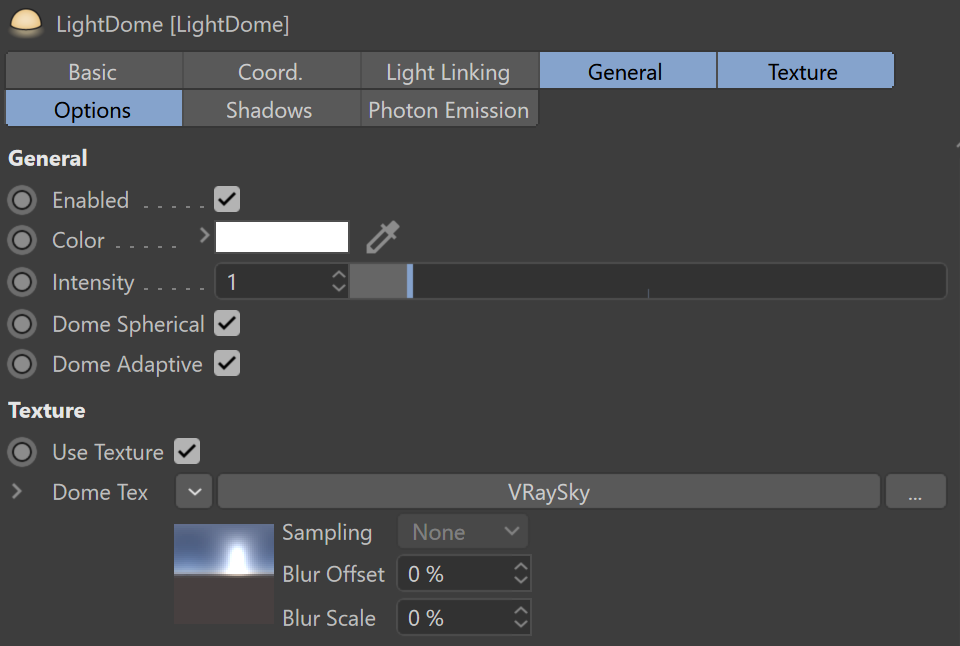This screenshot has width=960, height=646.
Task: Click the white Color swatch
Action: [282, 238]
